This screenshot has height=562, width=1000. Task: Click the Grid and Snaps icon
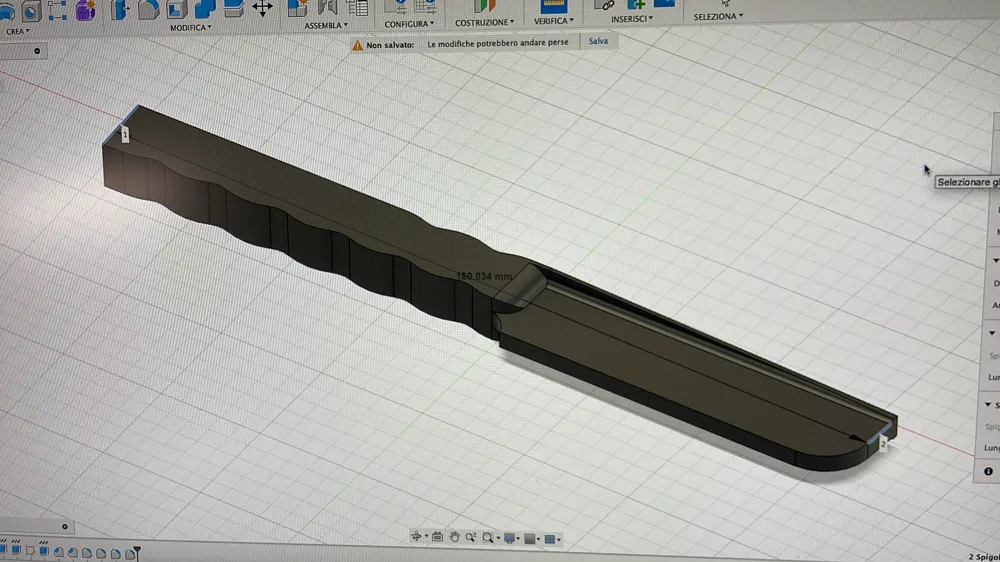[x=529, y=539]
